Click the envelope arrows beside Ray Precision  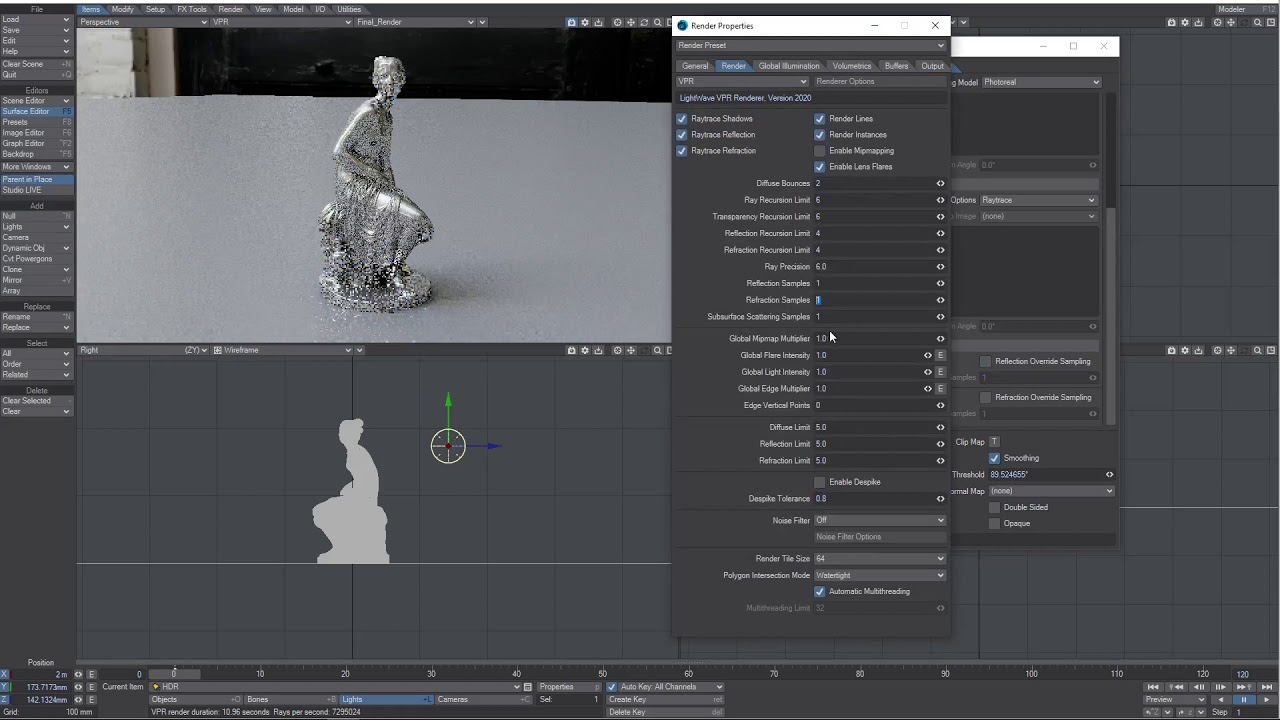(x=940, y=267)
